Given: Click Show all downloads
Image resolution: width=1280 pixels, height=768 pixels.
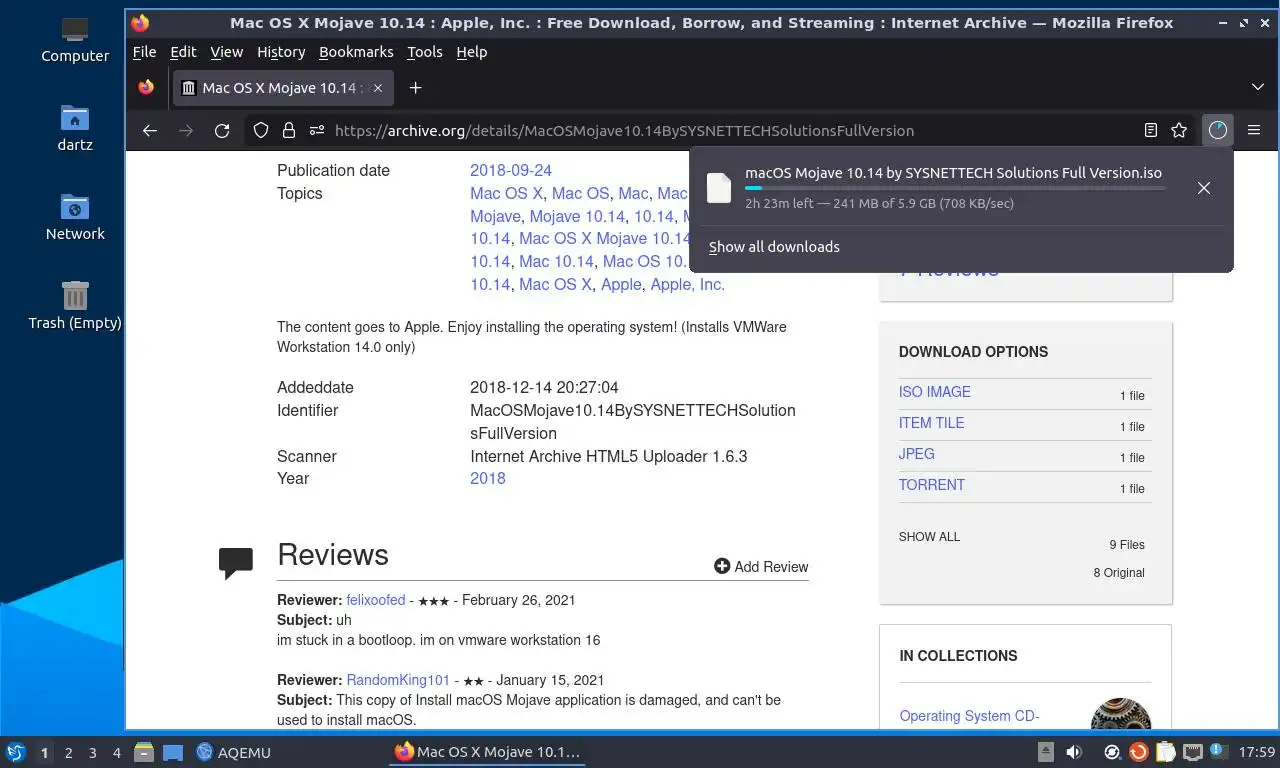Looking at the screenshot, I should [x=774, y=247].
